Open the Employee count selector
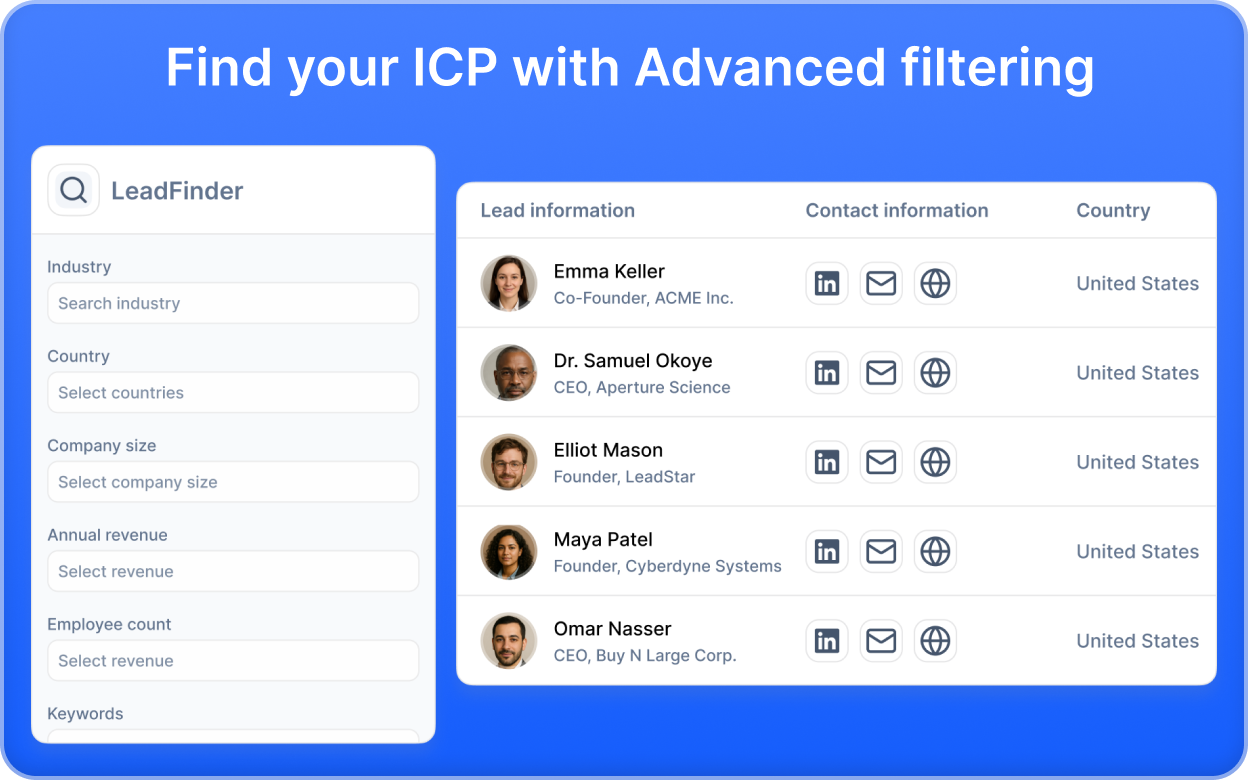The width and height of the screenshot is (1248, 780). tap(233, 660)
